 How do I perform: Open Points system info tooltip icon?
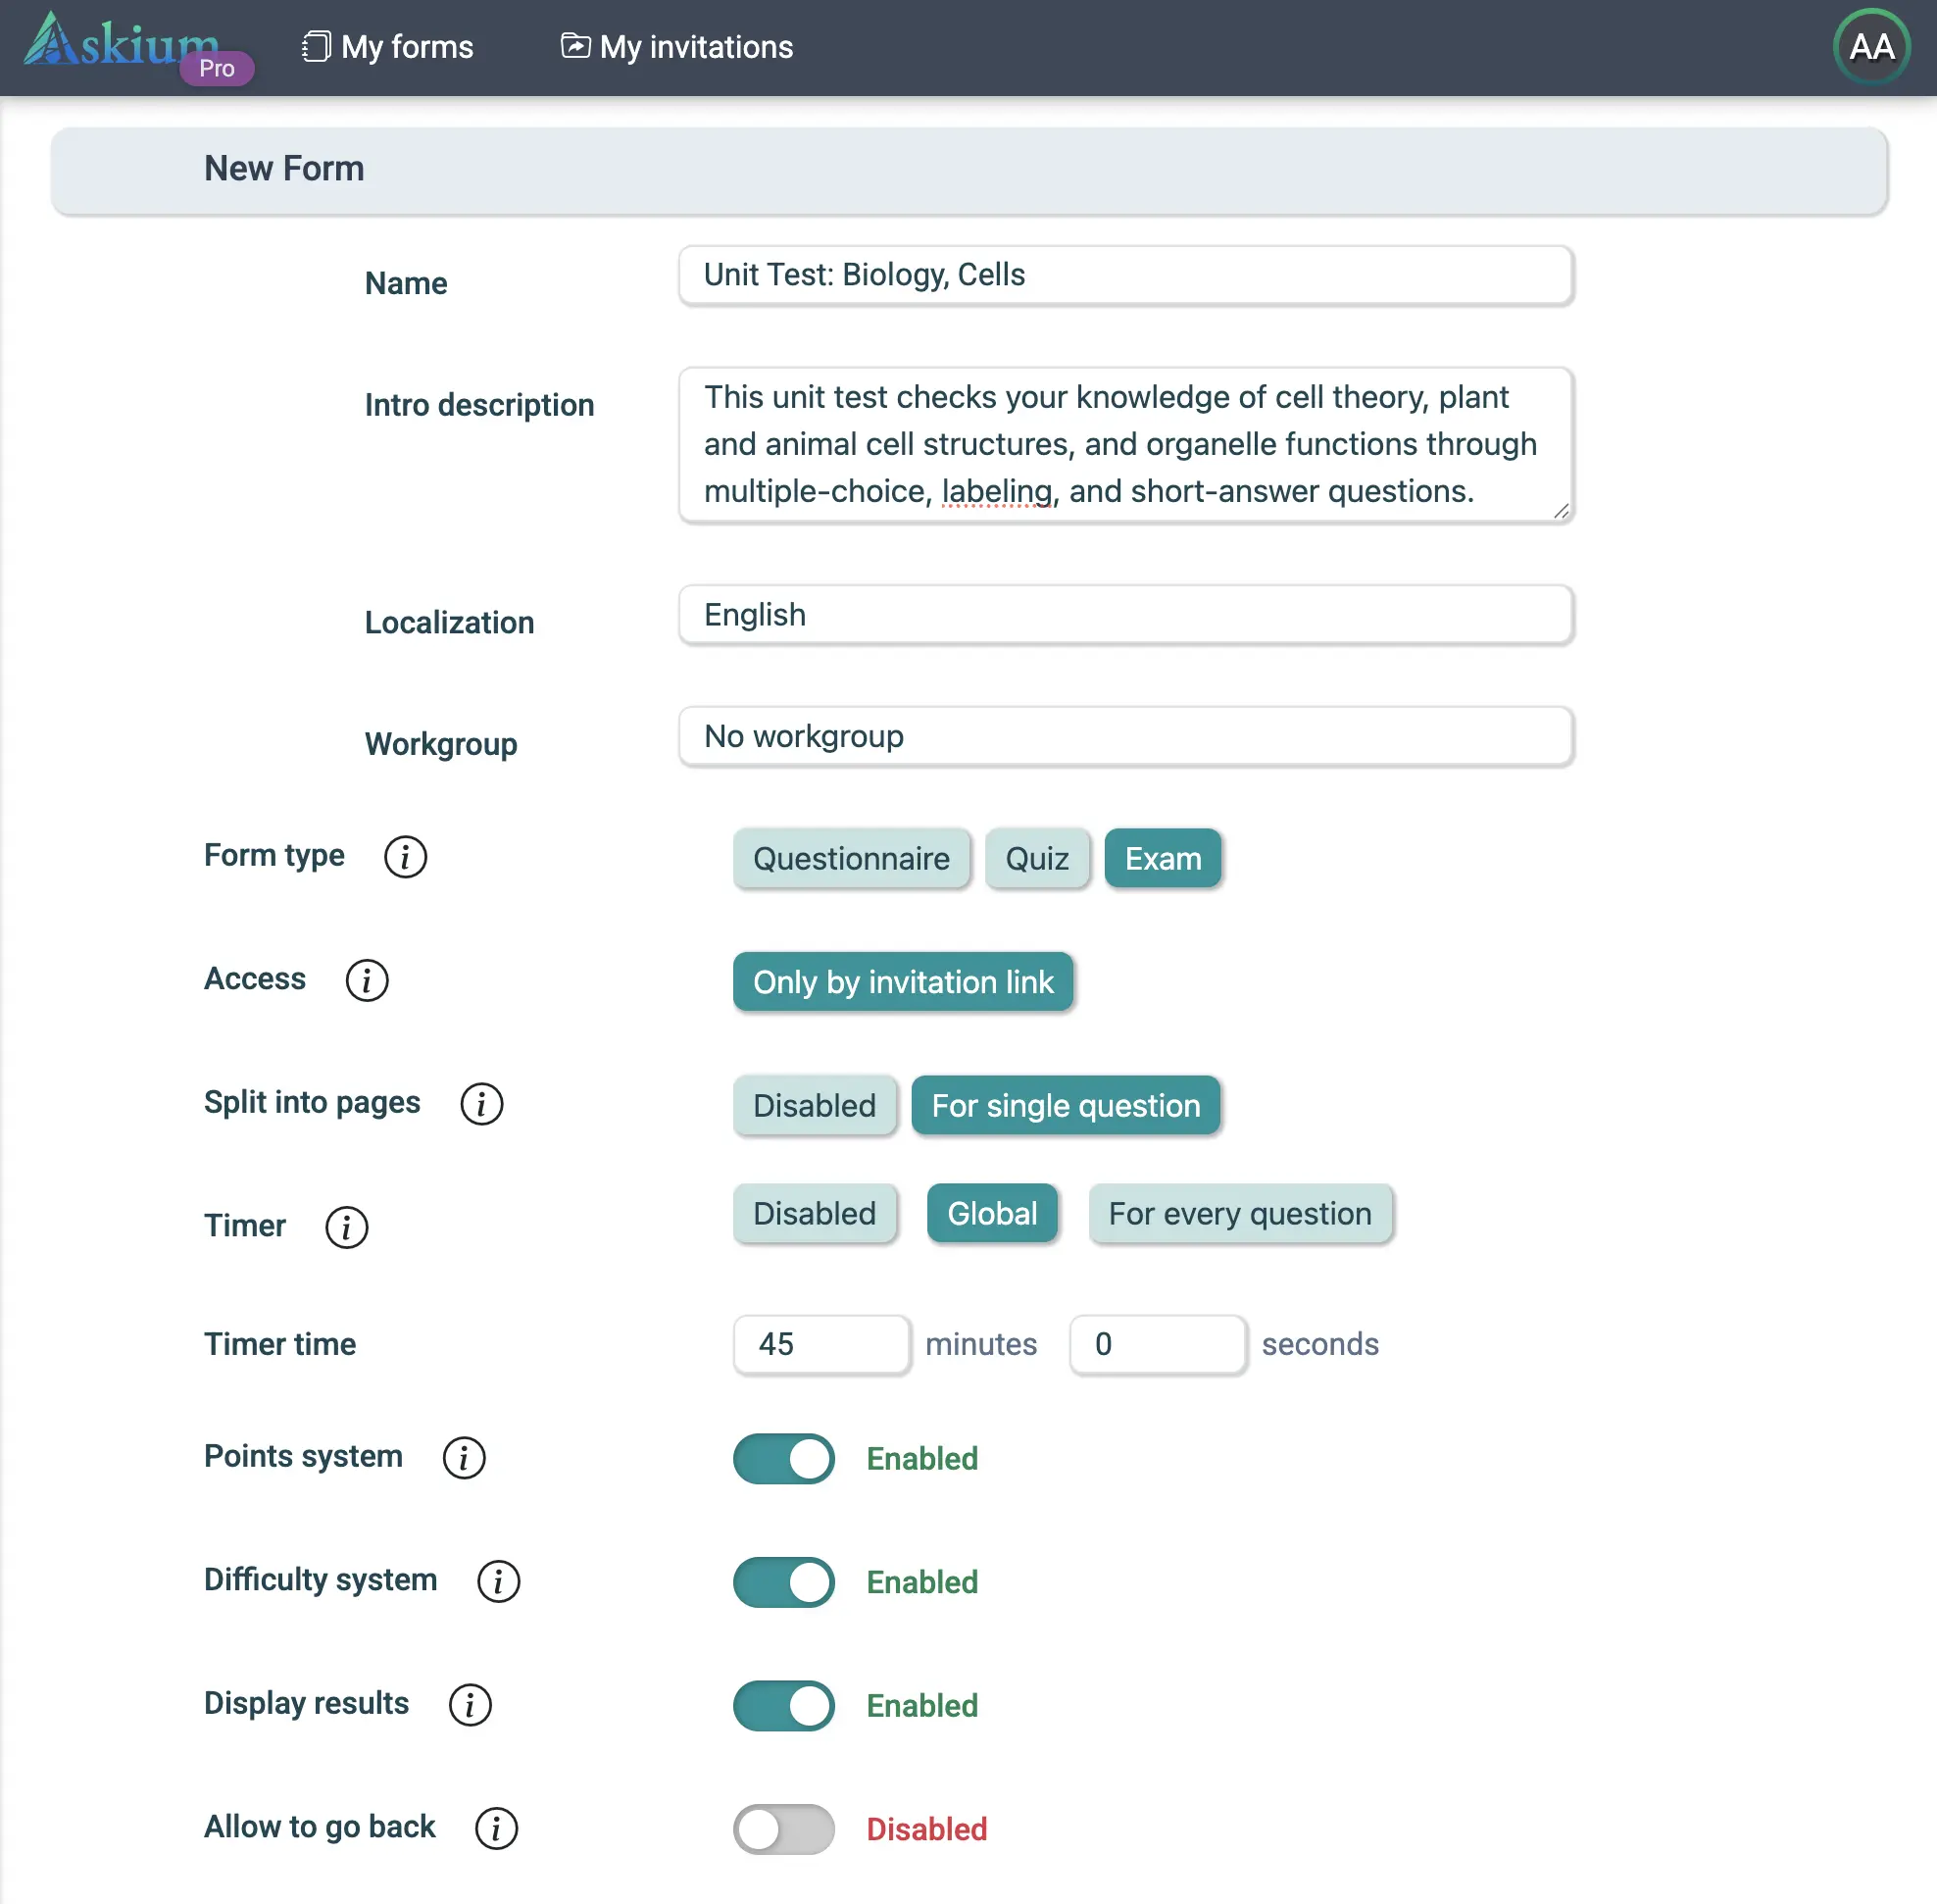[x=464, y=1457]
